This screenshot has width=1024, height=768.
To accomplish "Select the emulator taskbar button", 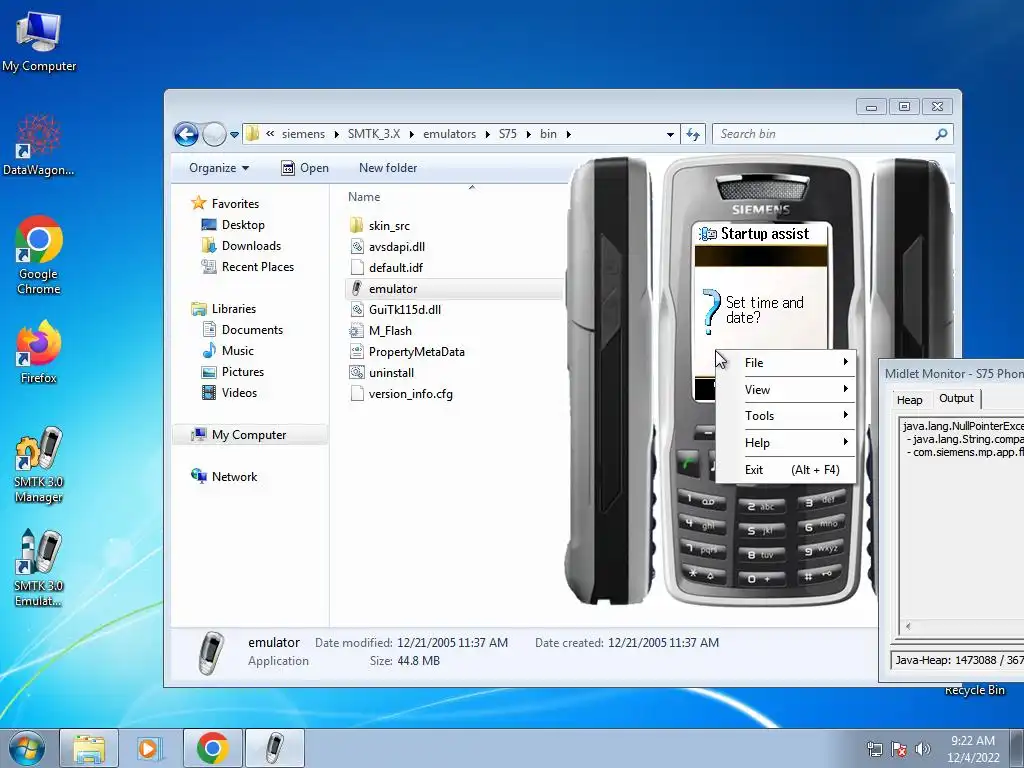I will [x=275, y=748].
